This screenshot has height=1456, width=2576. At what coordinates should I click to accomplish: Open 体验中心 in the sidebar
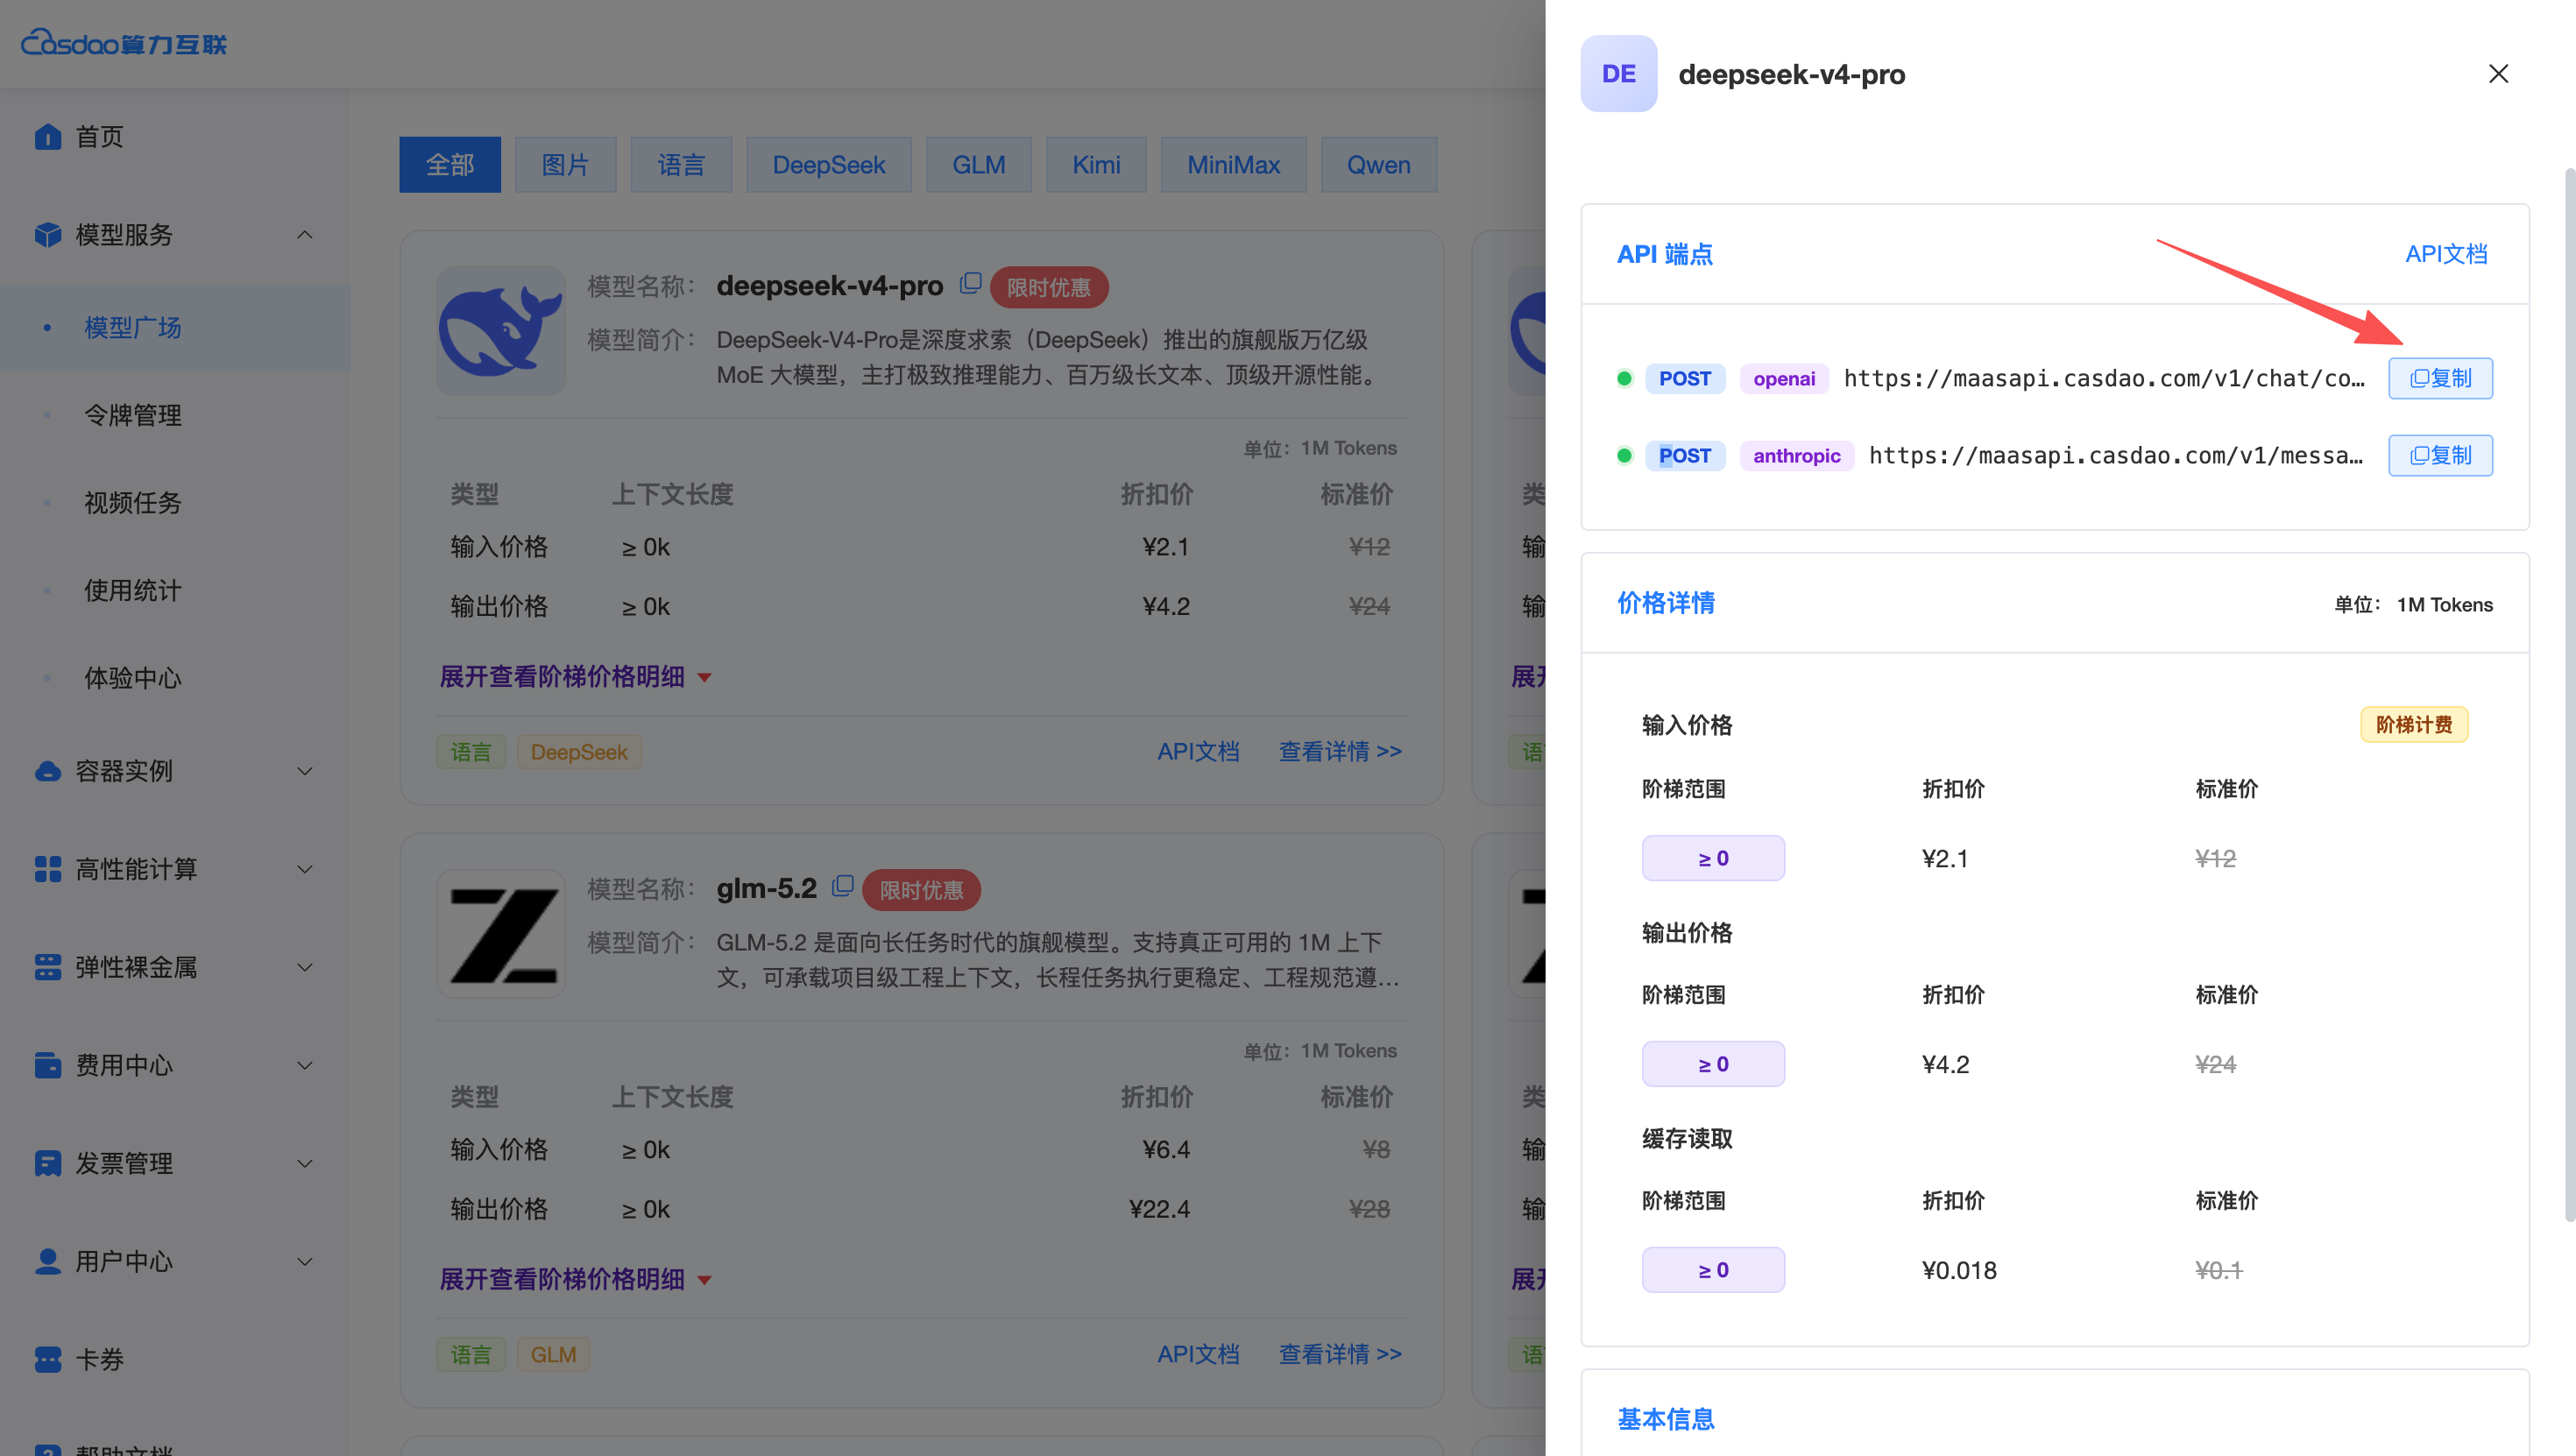pos(175,677)
